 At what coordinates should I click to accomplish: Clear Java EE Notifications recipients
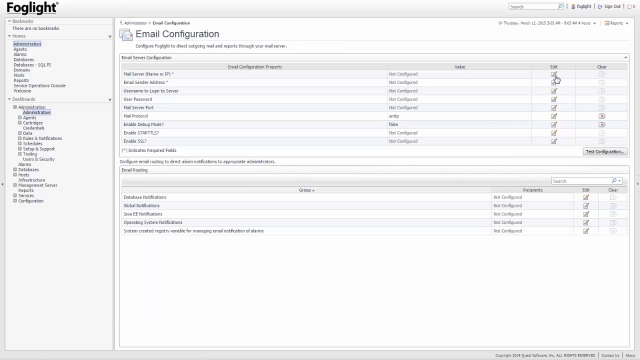pos(613,214)
